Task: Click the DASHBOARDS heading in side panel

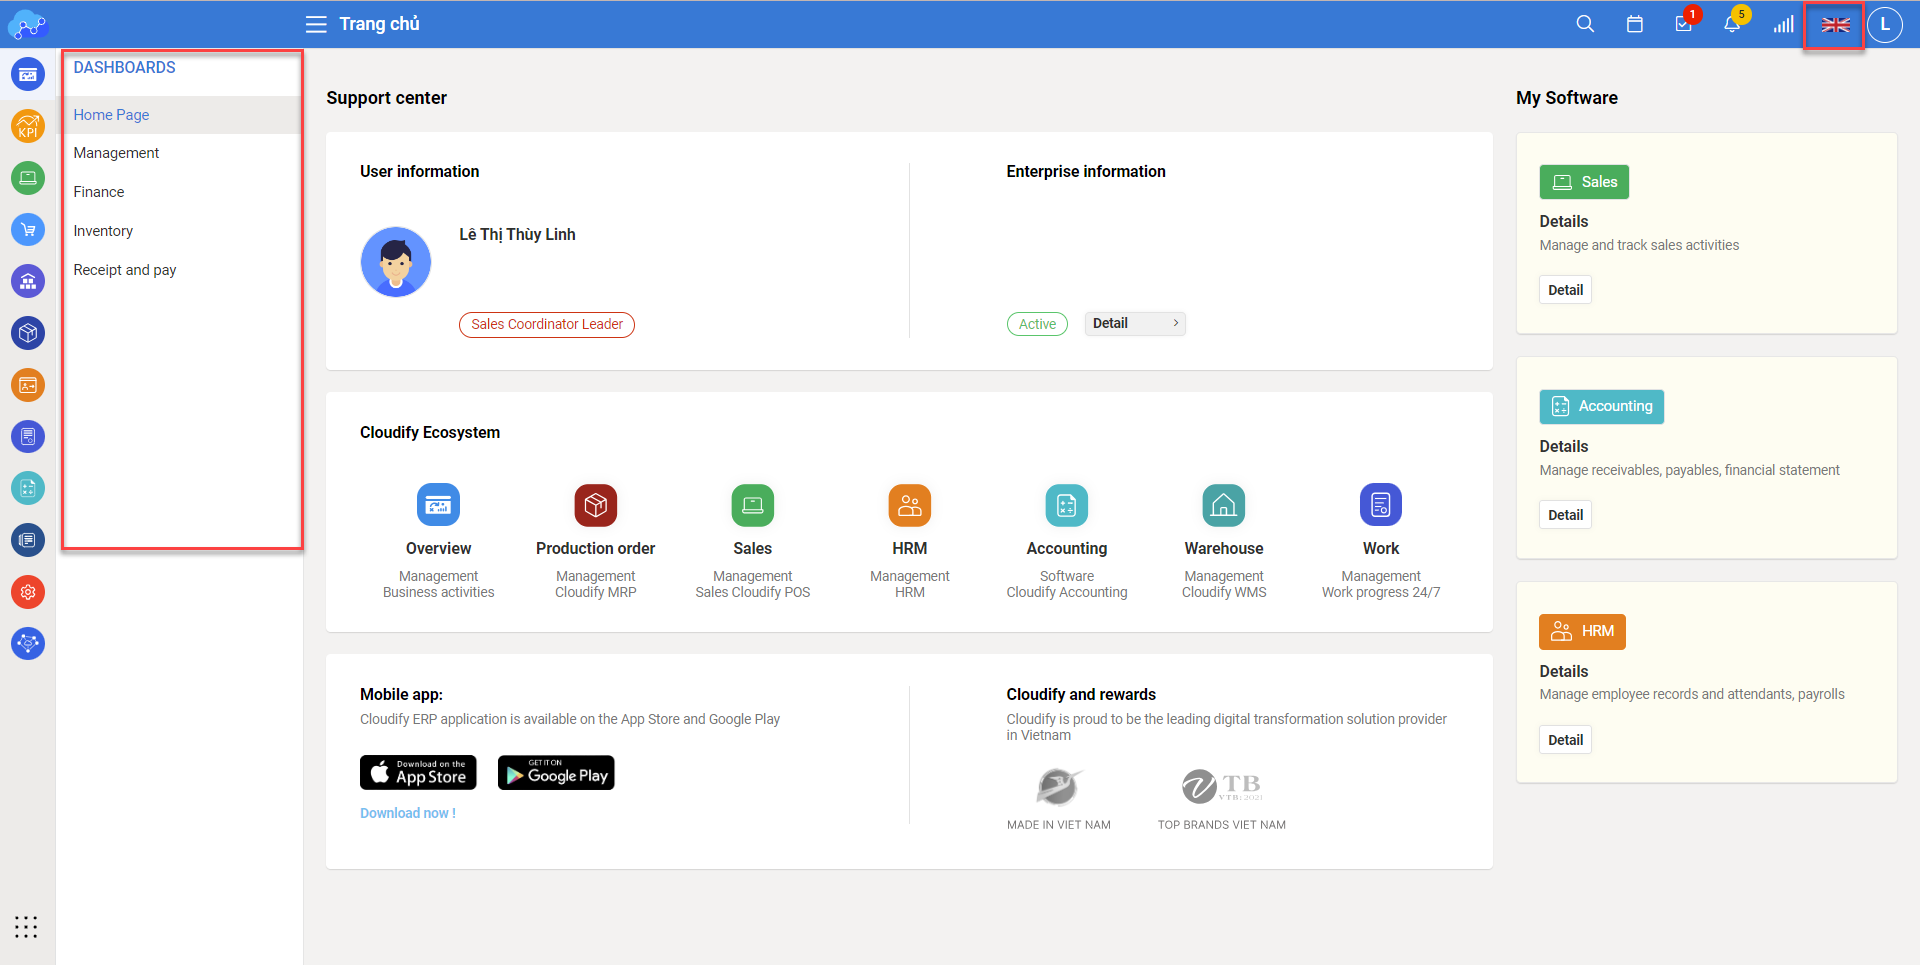Action: click(124, 67)
